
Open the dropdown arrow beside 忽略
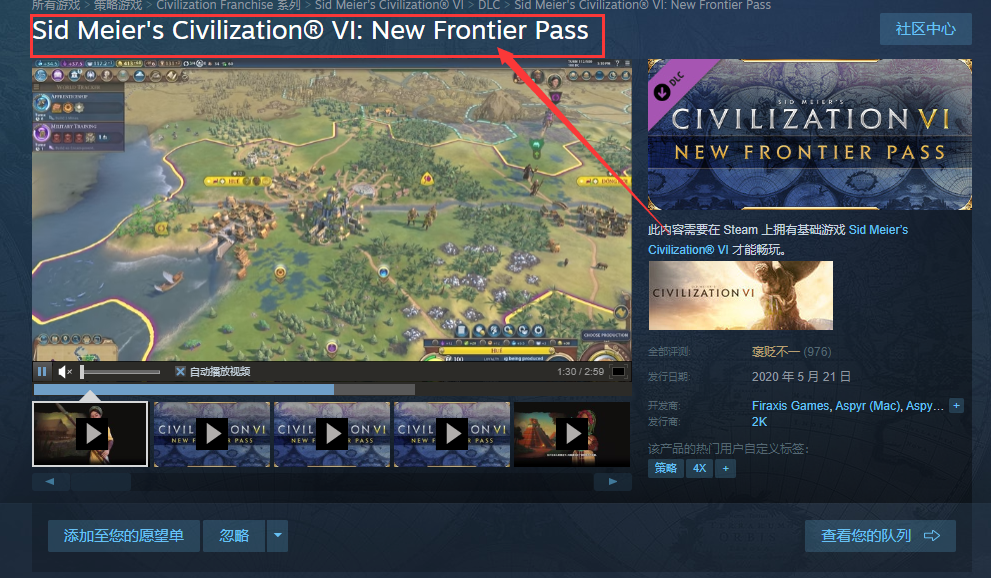coord(277,536)
